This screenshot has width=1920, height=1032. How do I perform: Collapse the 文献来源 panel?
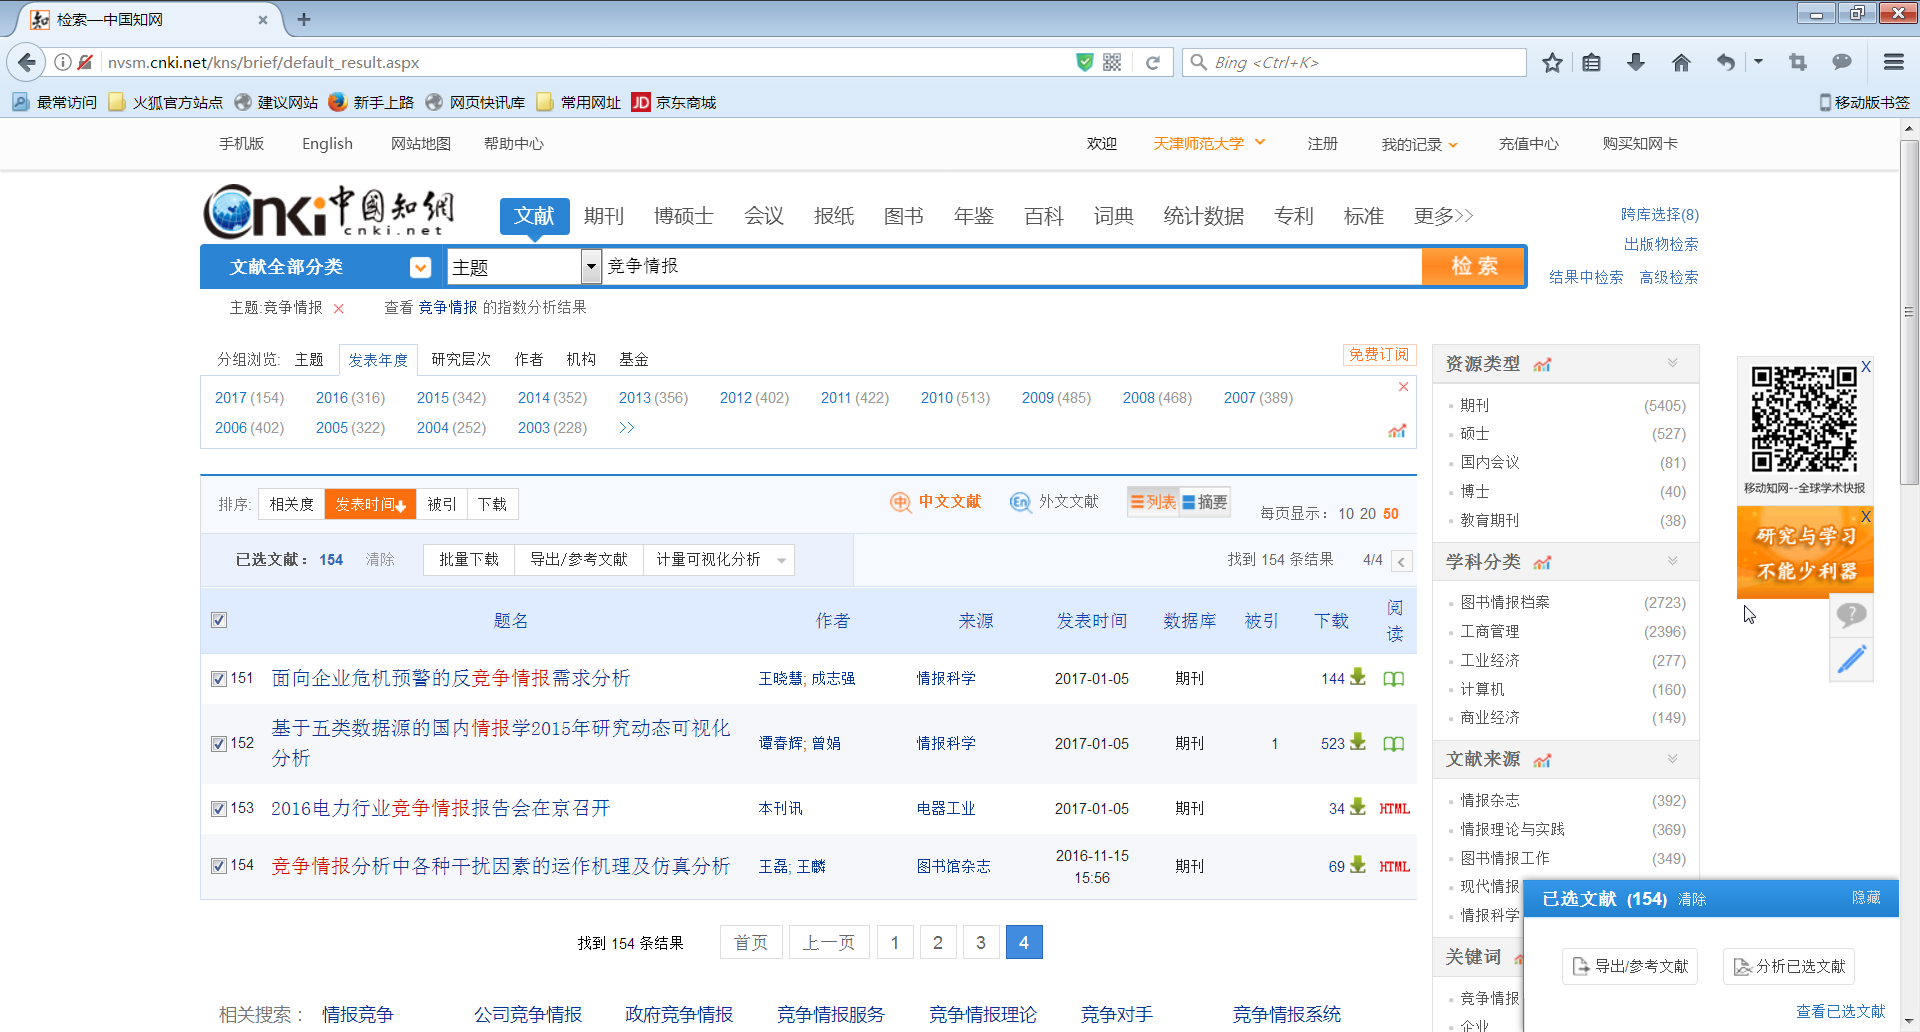(1672, 759)
